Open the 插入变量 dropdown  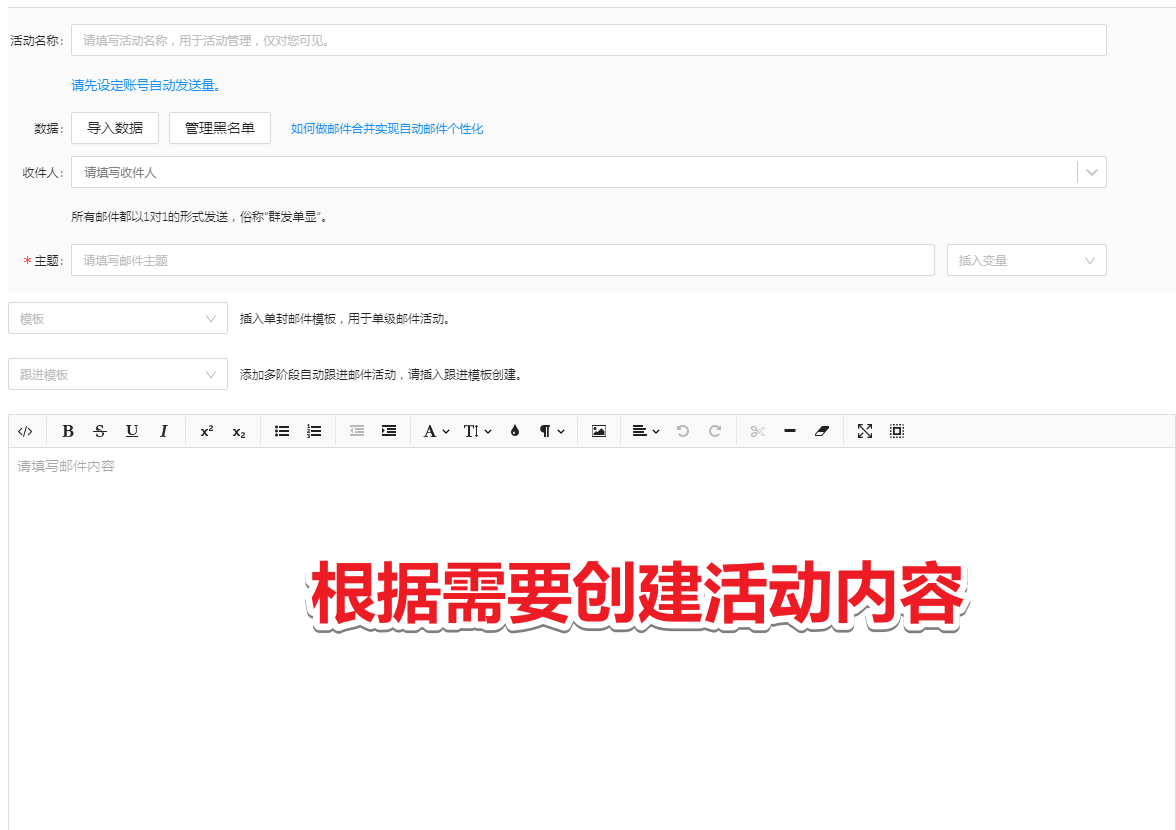[x=1027, y=260]
